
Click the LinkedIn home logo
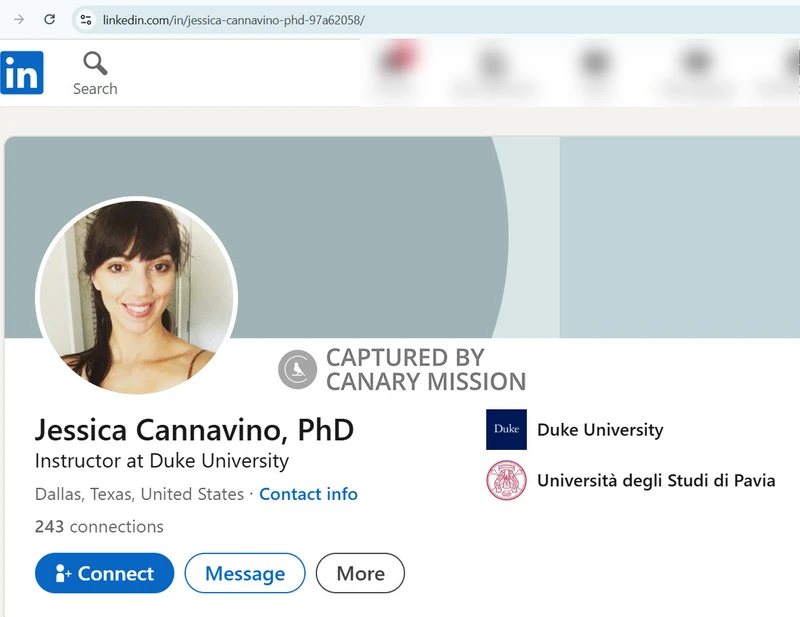click(22, 73)
